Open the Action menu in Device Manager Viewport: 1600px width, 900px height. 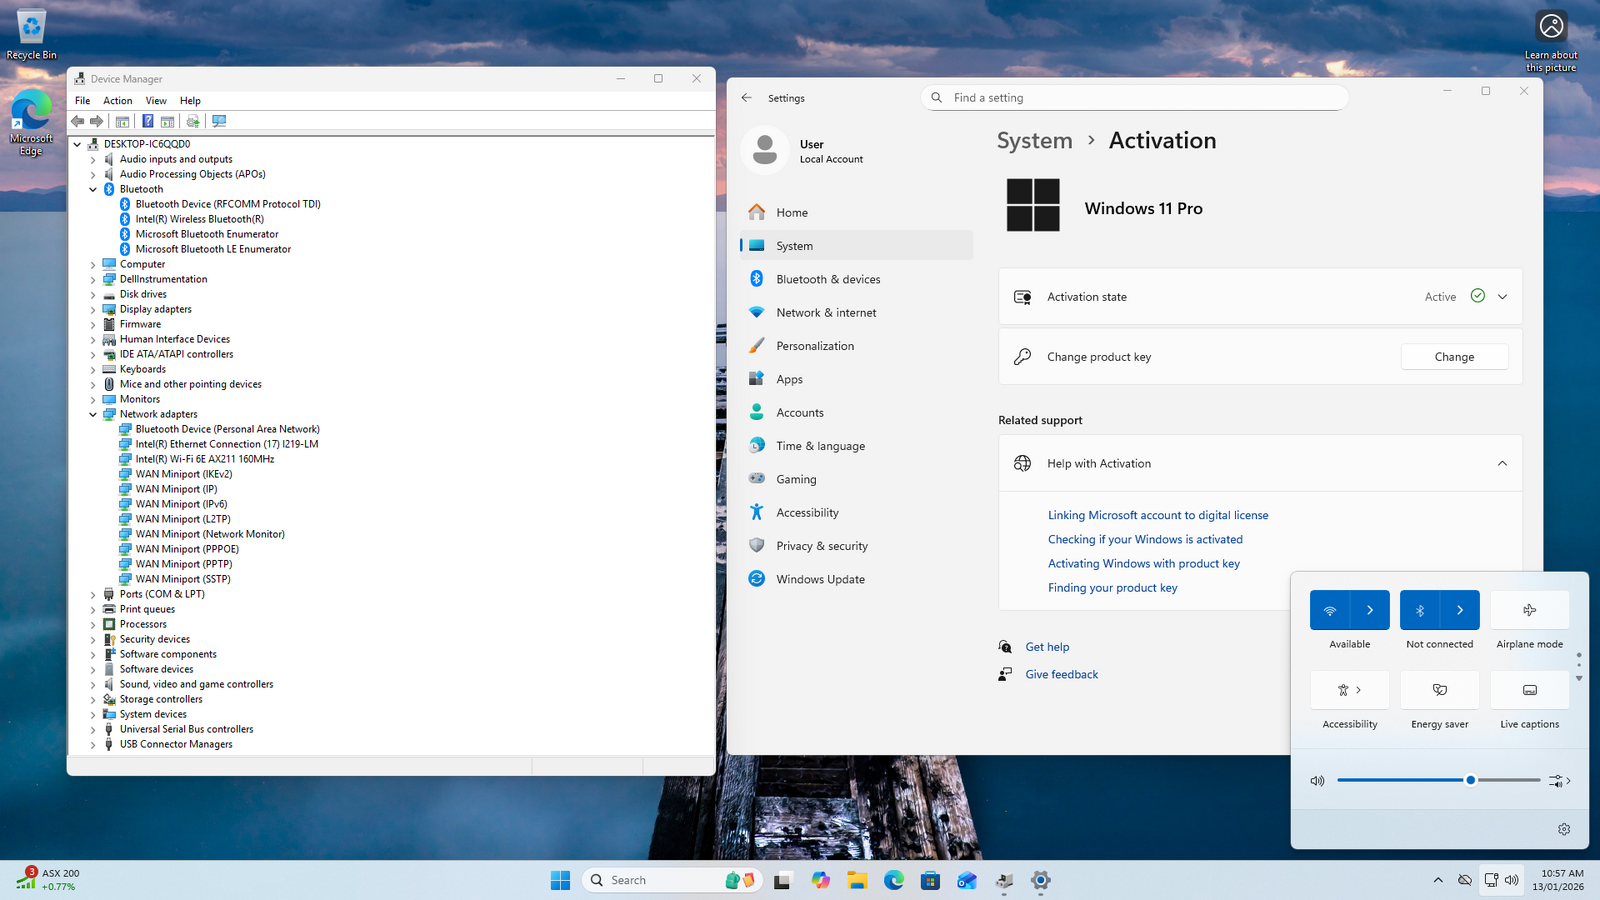117,101
